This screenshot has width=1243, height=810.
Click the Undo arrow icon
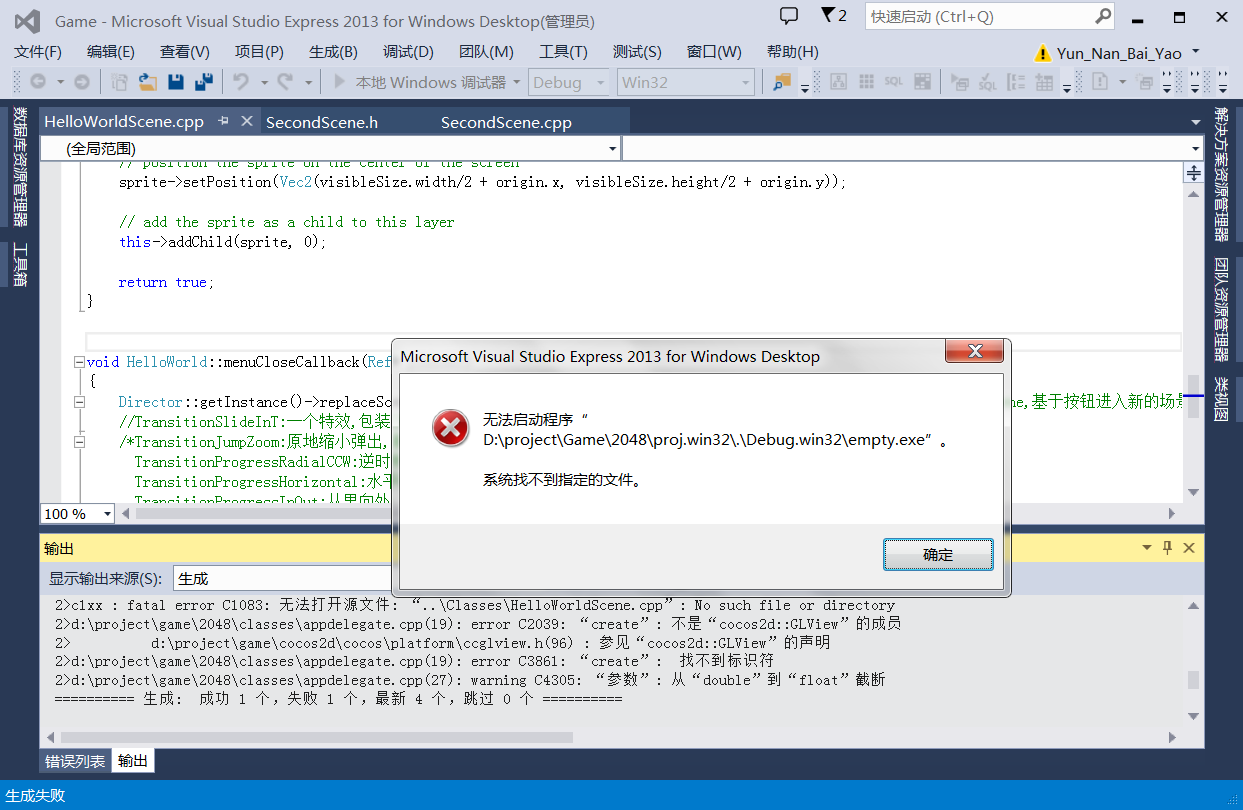[x=241, y=82]
